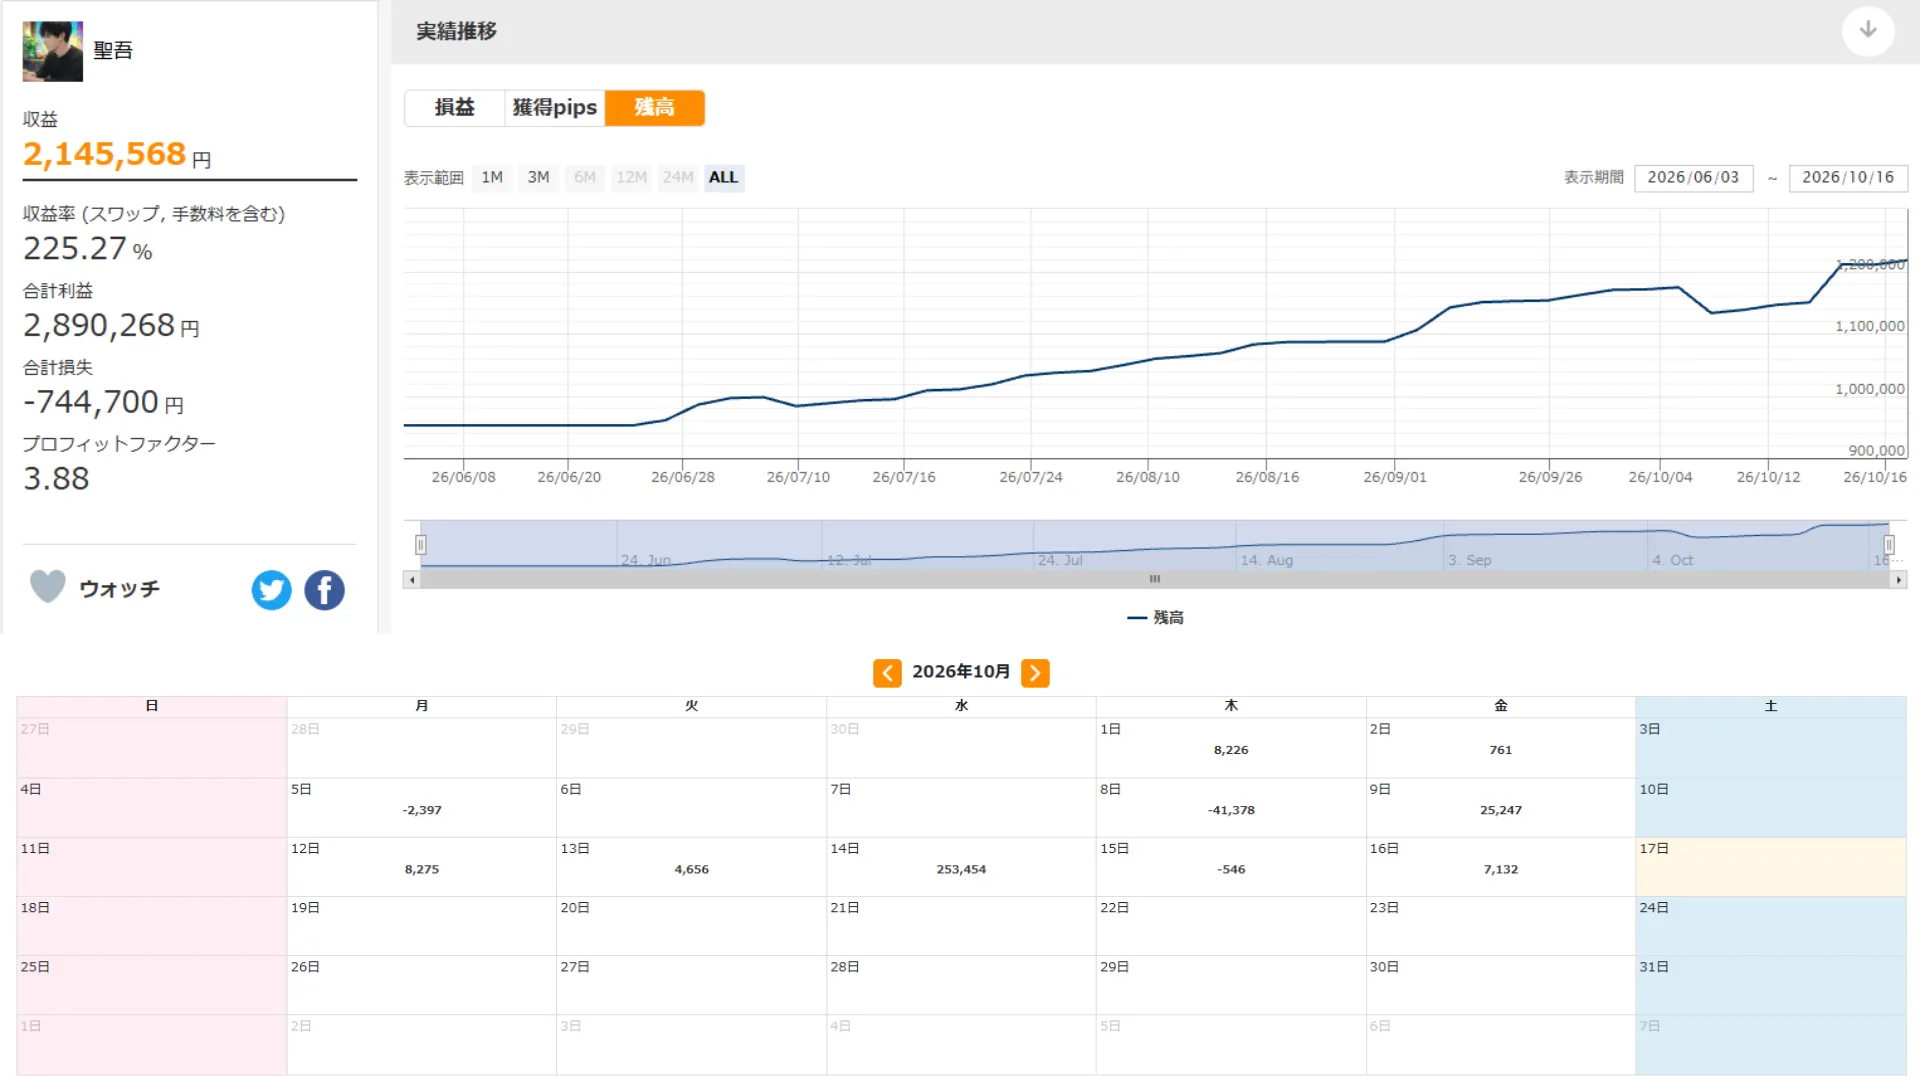Set display range to 1M
Viewport: 1920px width, 1080px height.
(492, 178)
